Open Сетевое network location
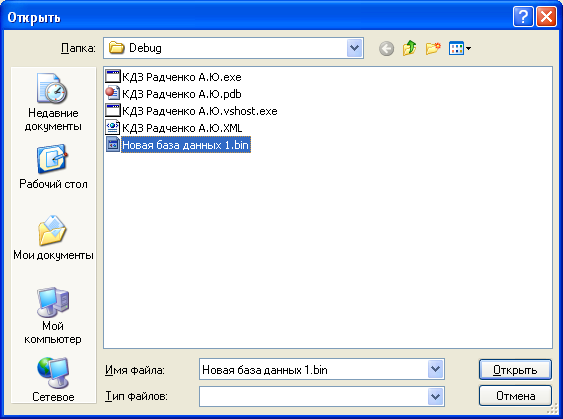The height and width of the screenshot is (419, 563). point(53,380)
